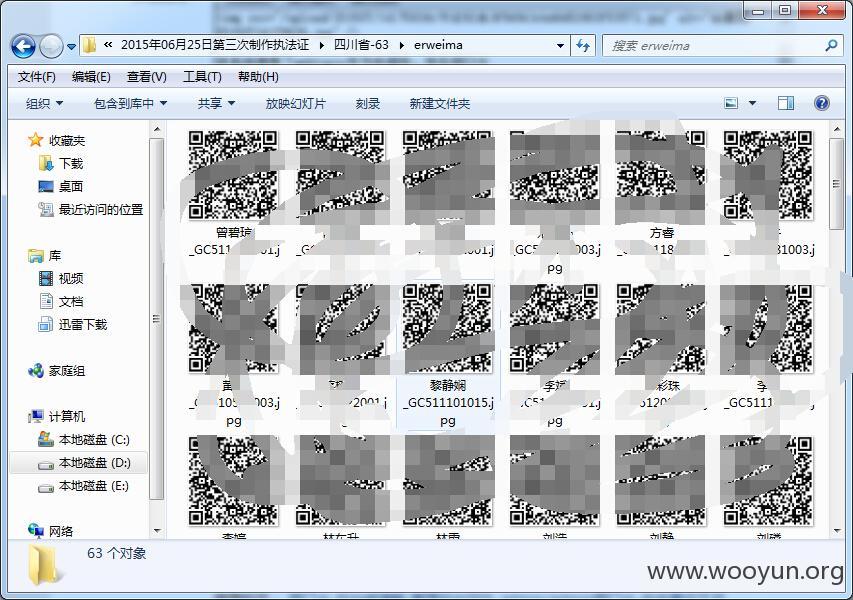This screenshot has height=600, width=853.
Task: Click the 桌面 monitor icon
Action: pyautogui.click(x=46, y=186)
